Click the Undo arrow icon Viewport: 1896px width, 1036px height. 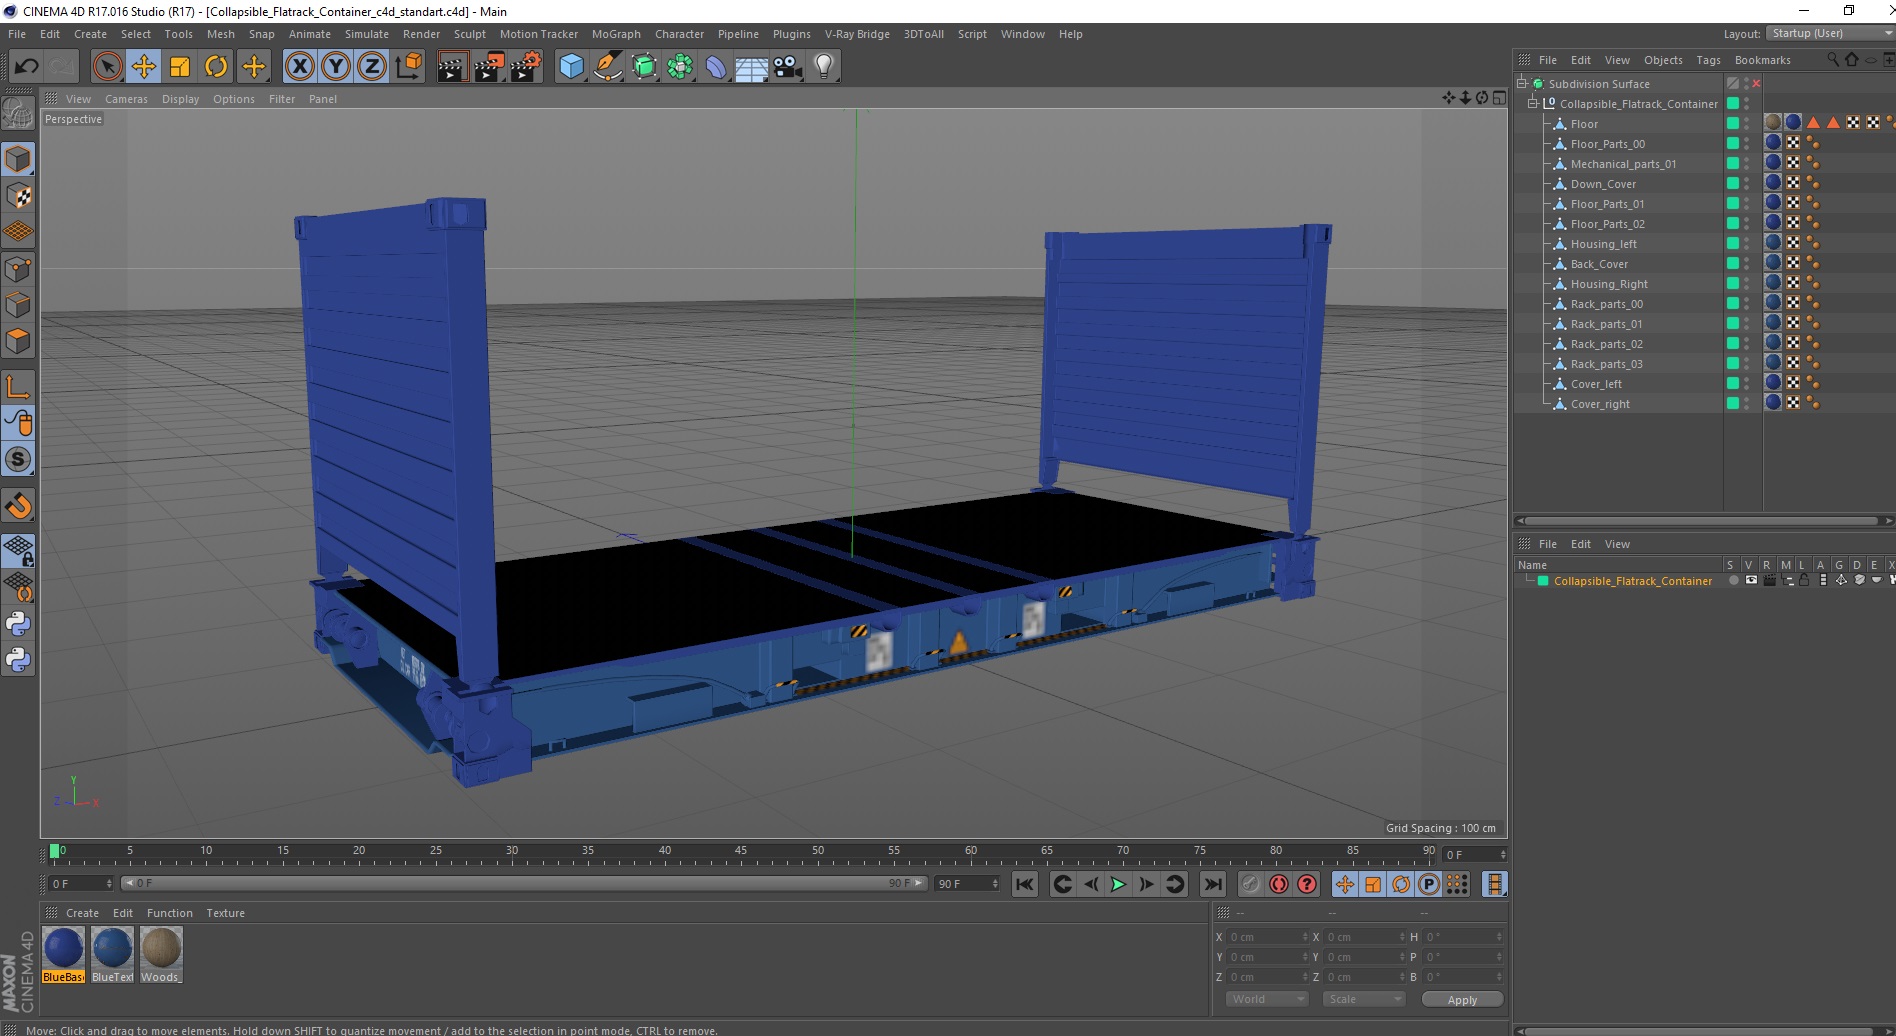(27, 67)
